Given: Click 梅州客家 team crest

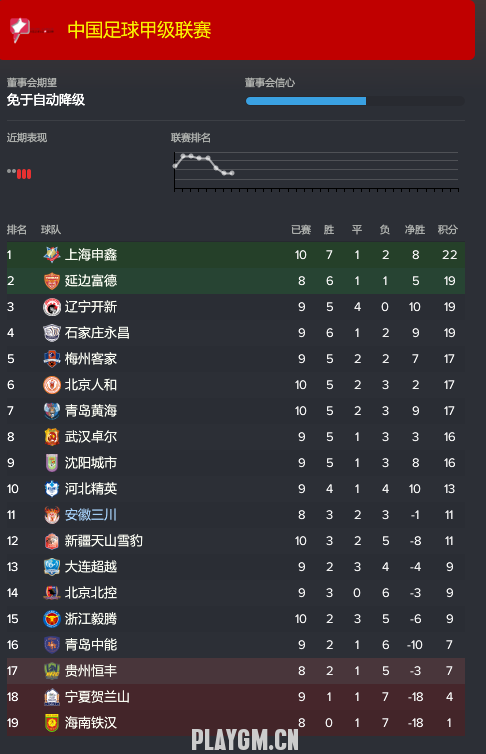Looking at the screenshot, I should 51,359.
